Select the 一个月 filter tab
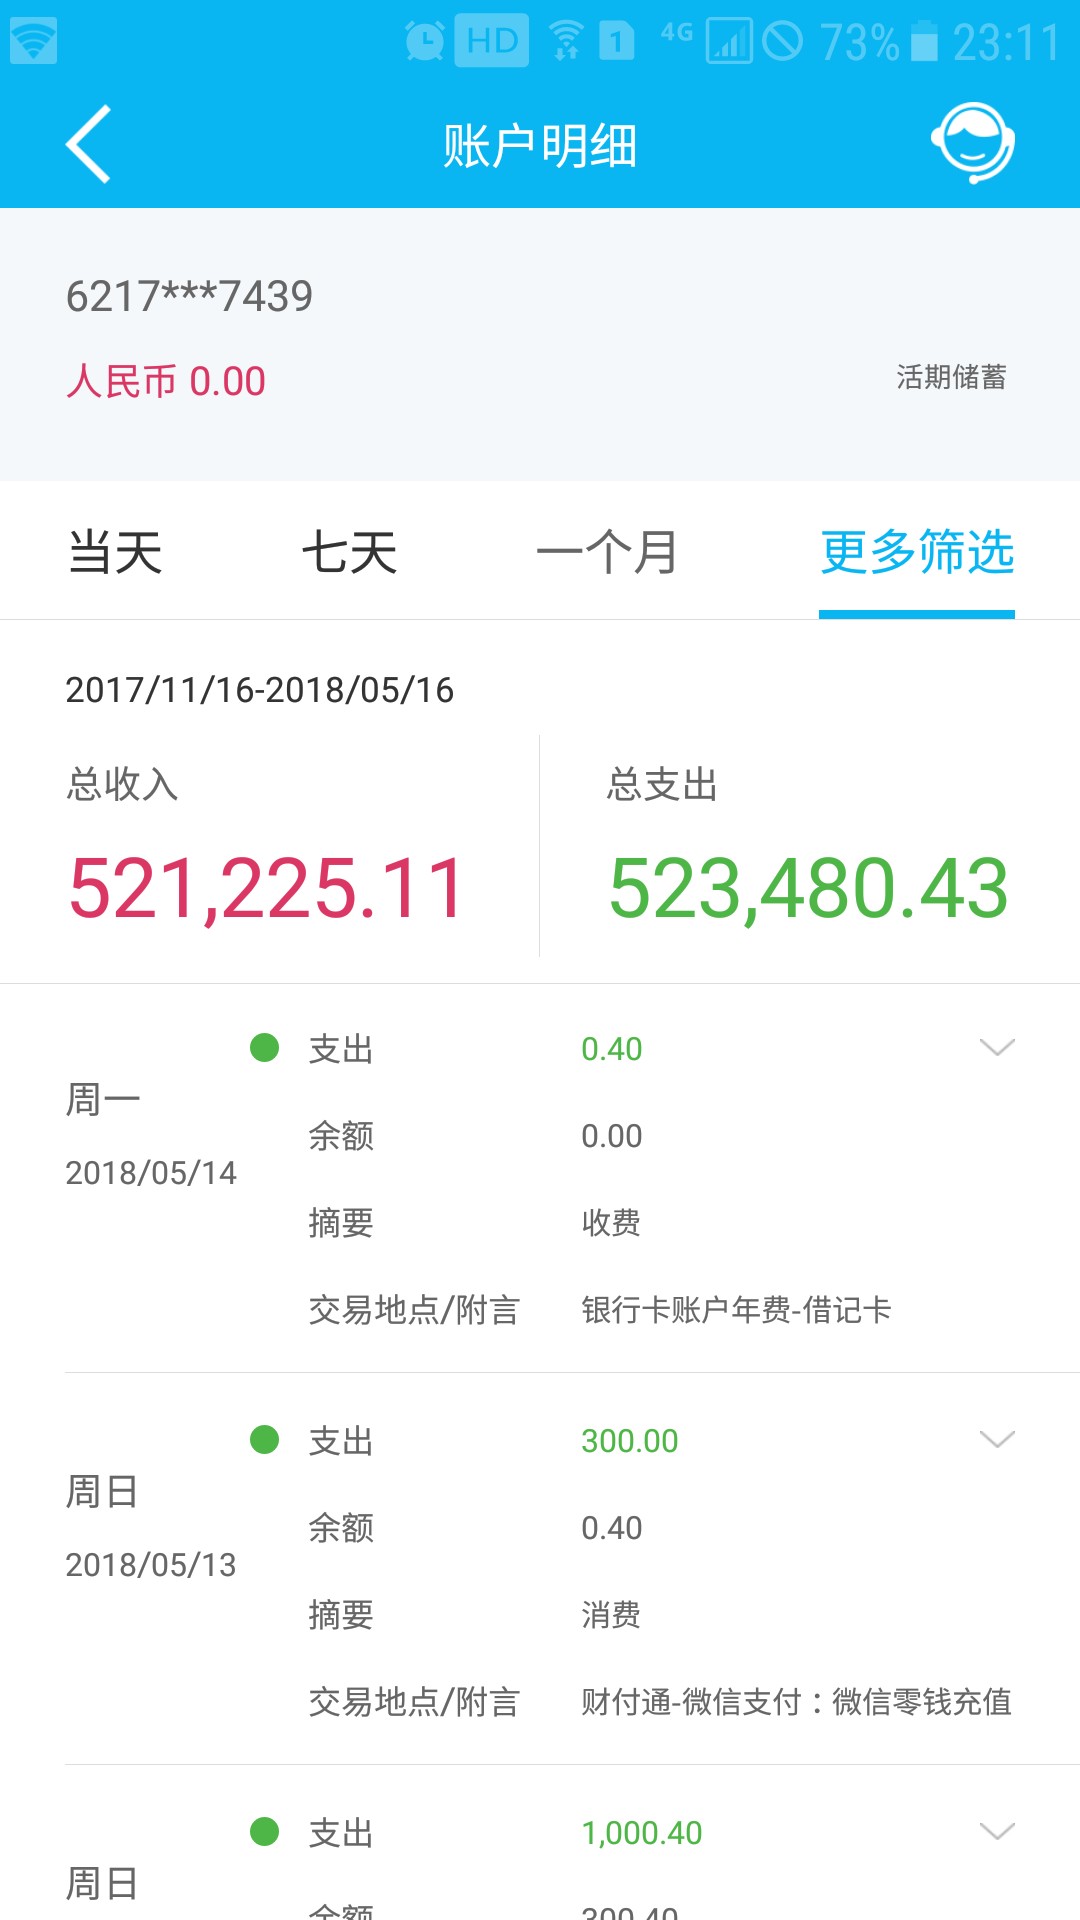The image size is (1080, 1920). pos(607,552)
